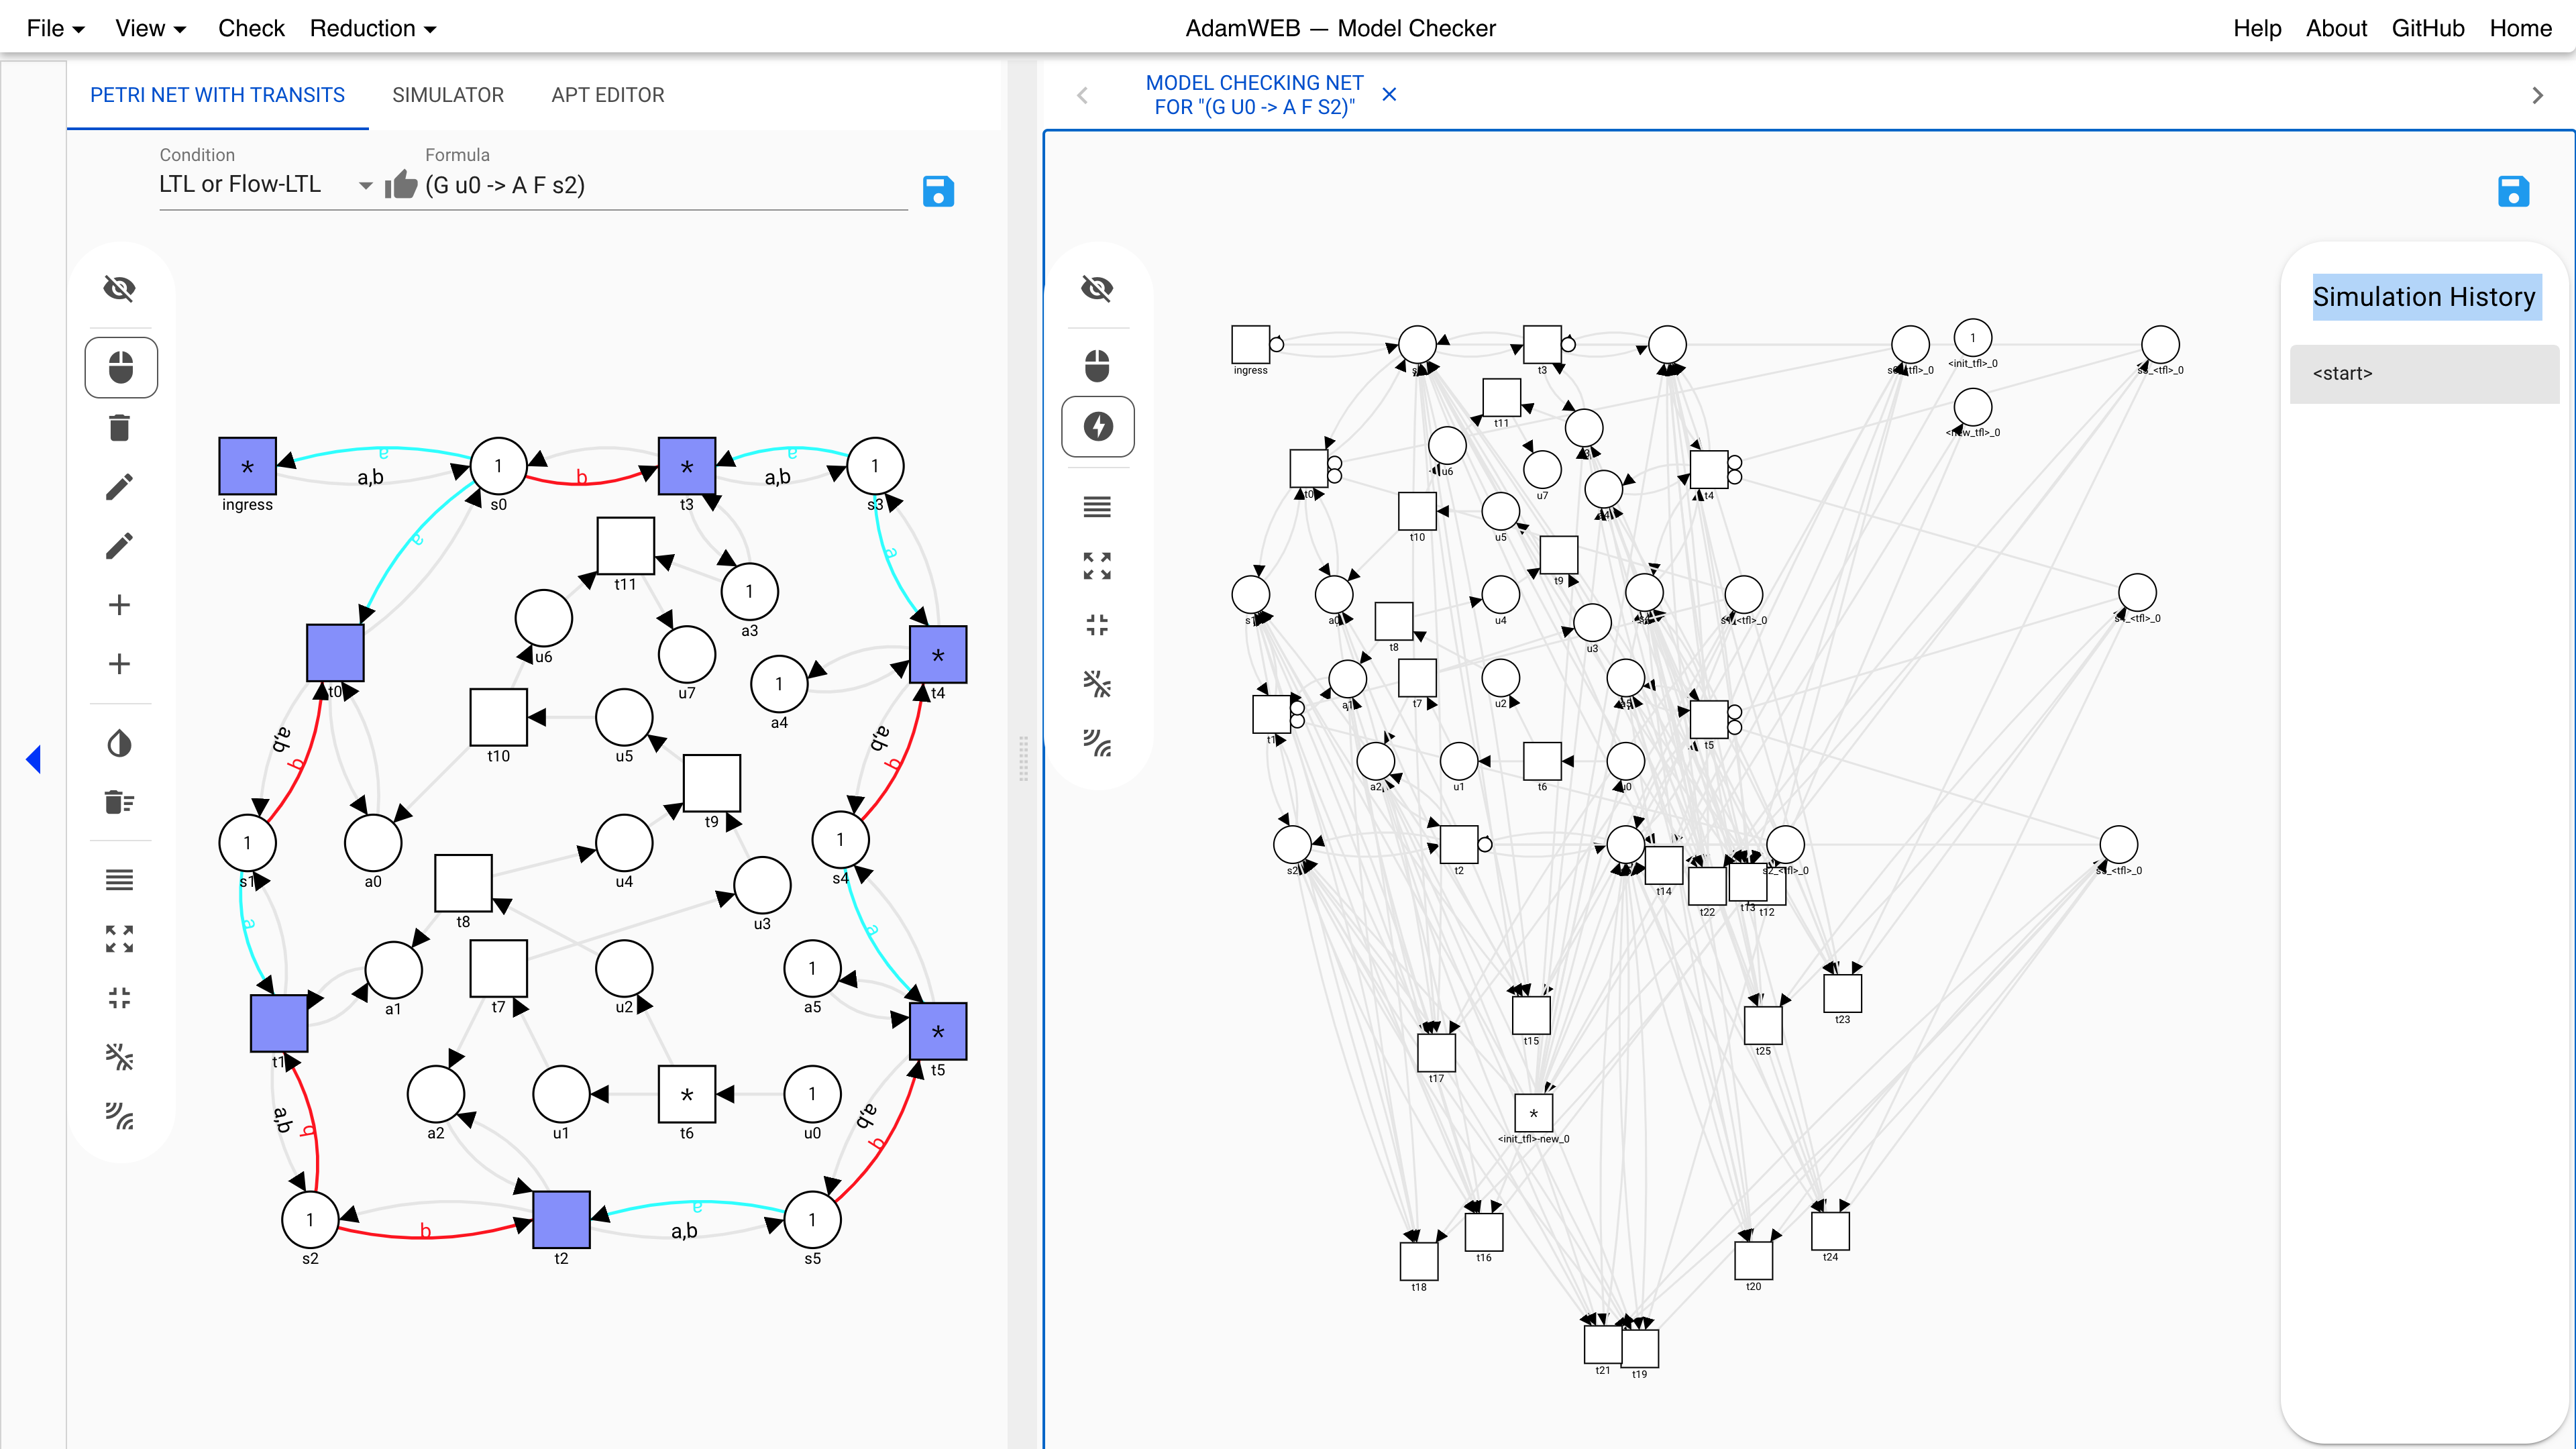
Task: Click the lightning bolt simulation icon
Action: pos(1099,427)
